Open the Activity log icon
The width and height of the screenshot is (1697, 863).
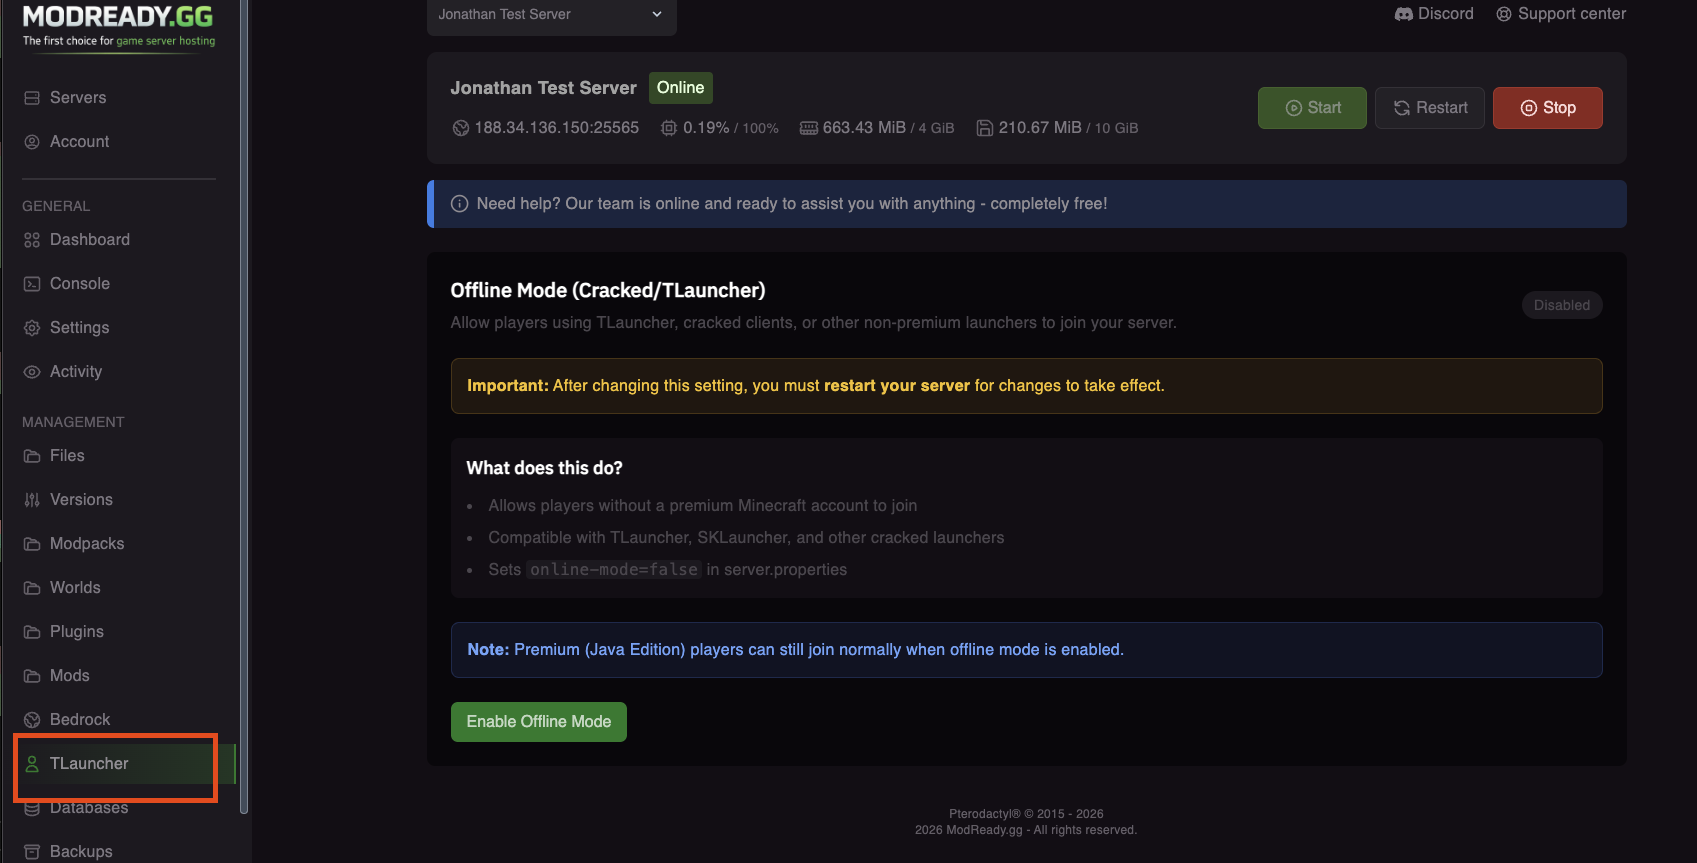pyautogui.click(x=31, y=371)
